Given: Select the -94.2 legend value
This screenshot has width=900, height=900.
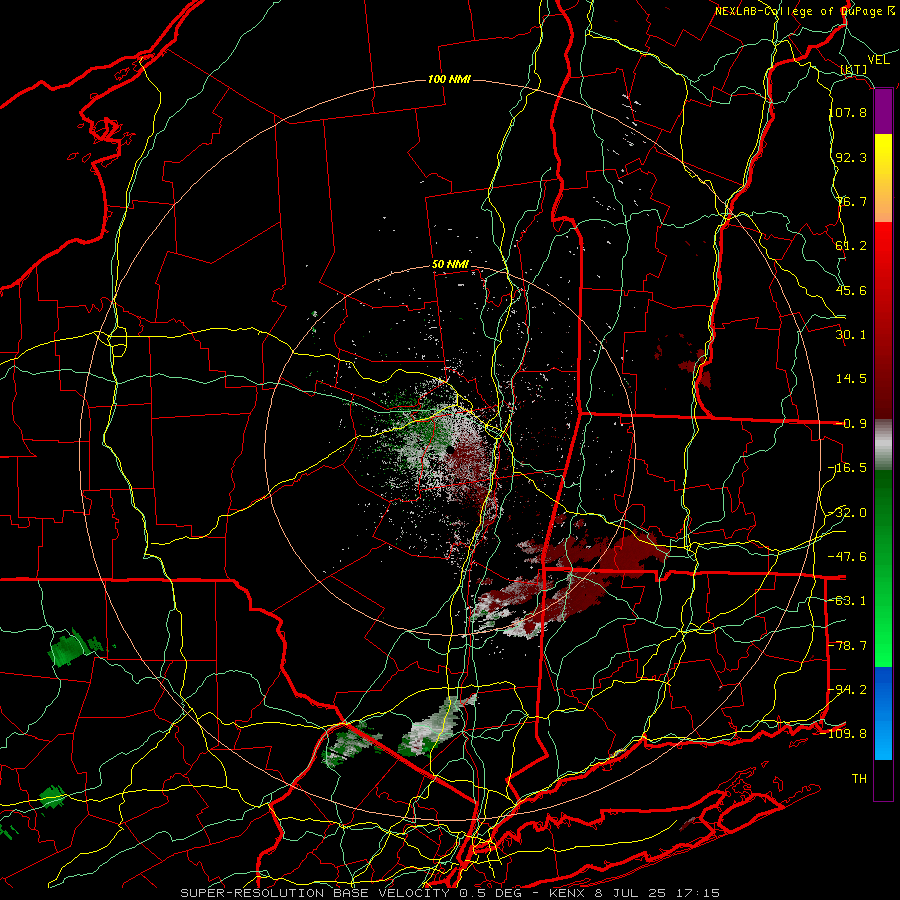Looking at the screenshot, I should tap(848, 690).
